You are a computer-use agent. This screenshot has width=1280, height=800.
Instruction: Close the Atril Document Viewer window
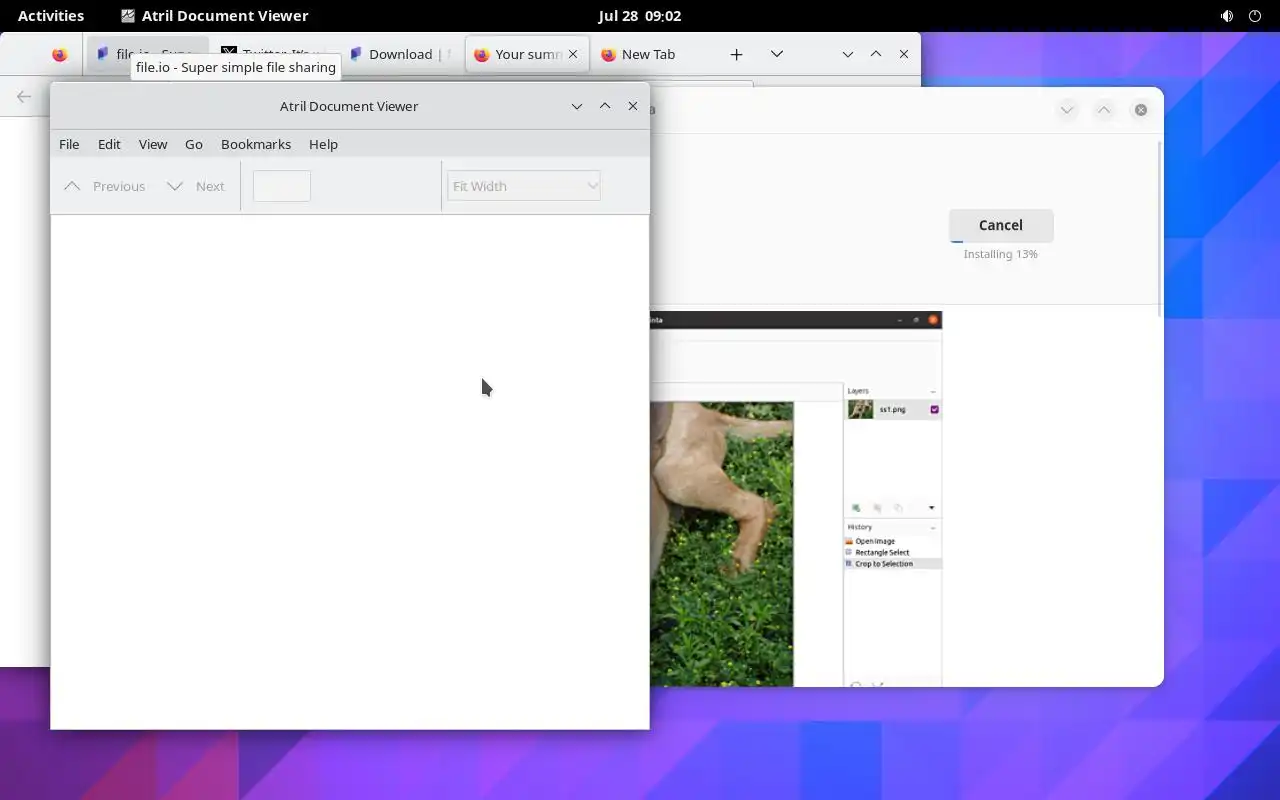click(x=633, y=106)
